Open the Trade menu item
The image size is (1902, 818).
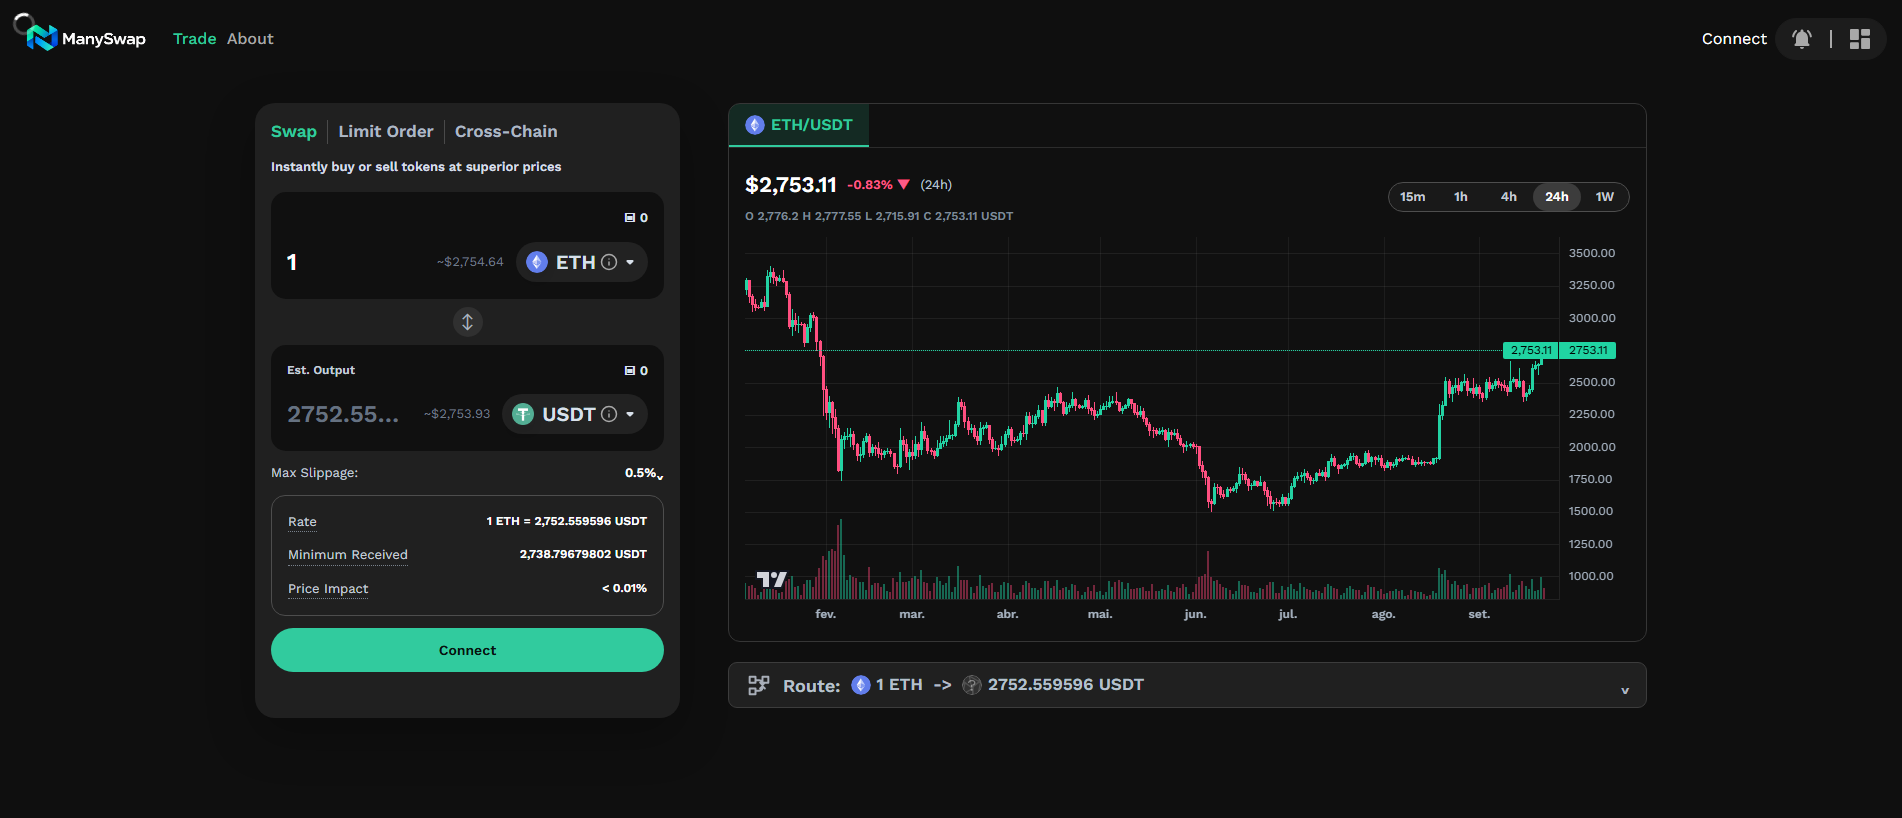195,39
